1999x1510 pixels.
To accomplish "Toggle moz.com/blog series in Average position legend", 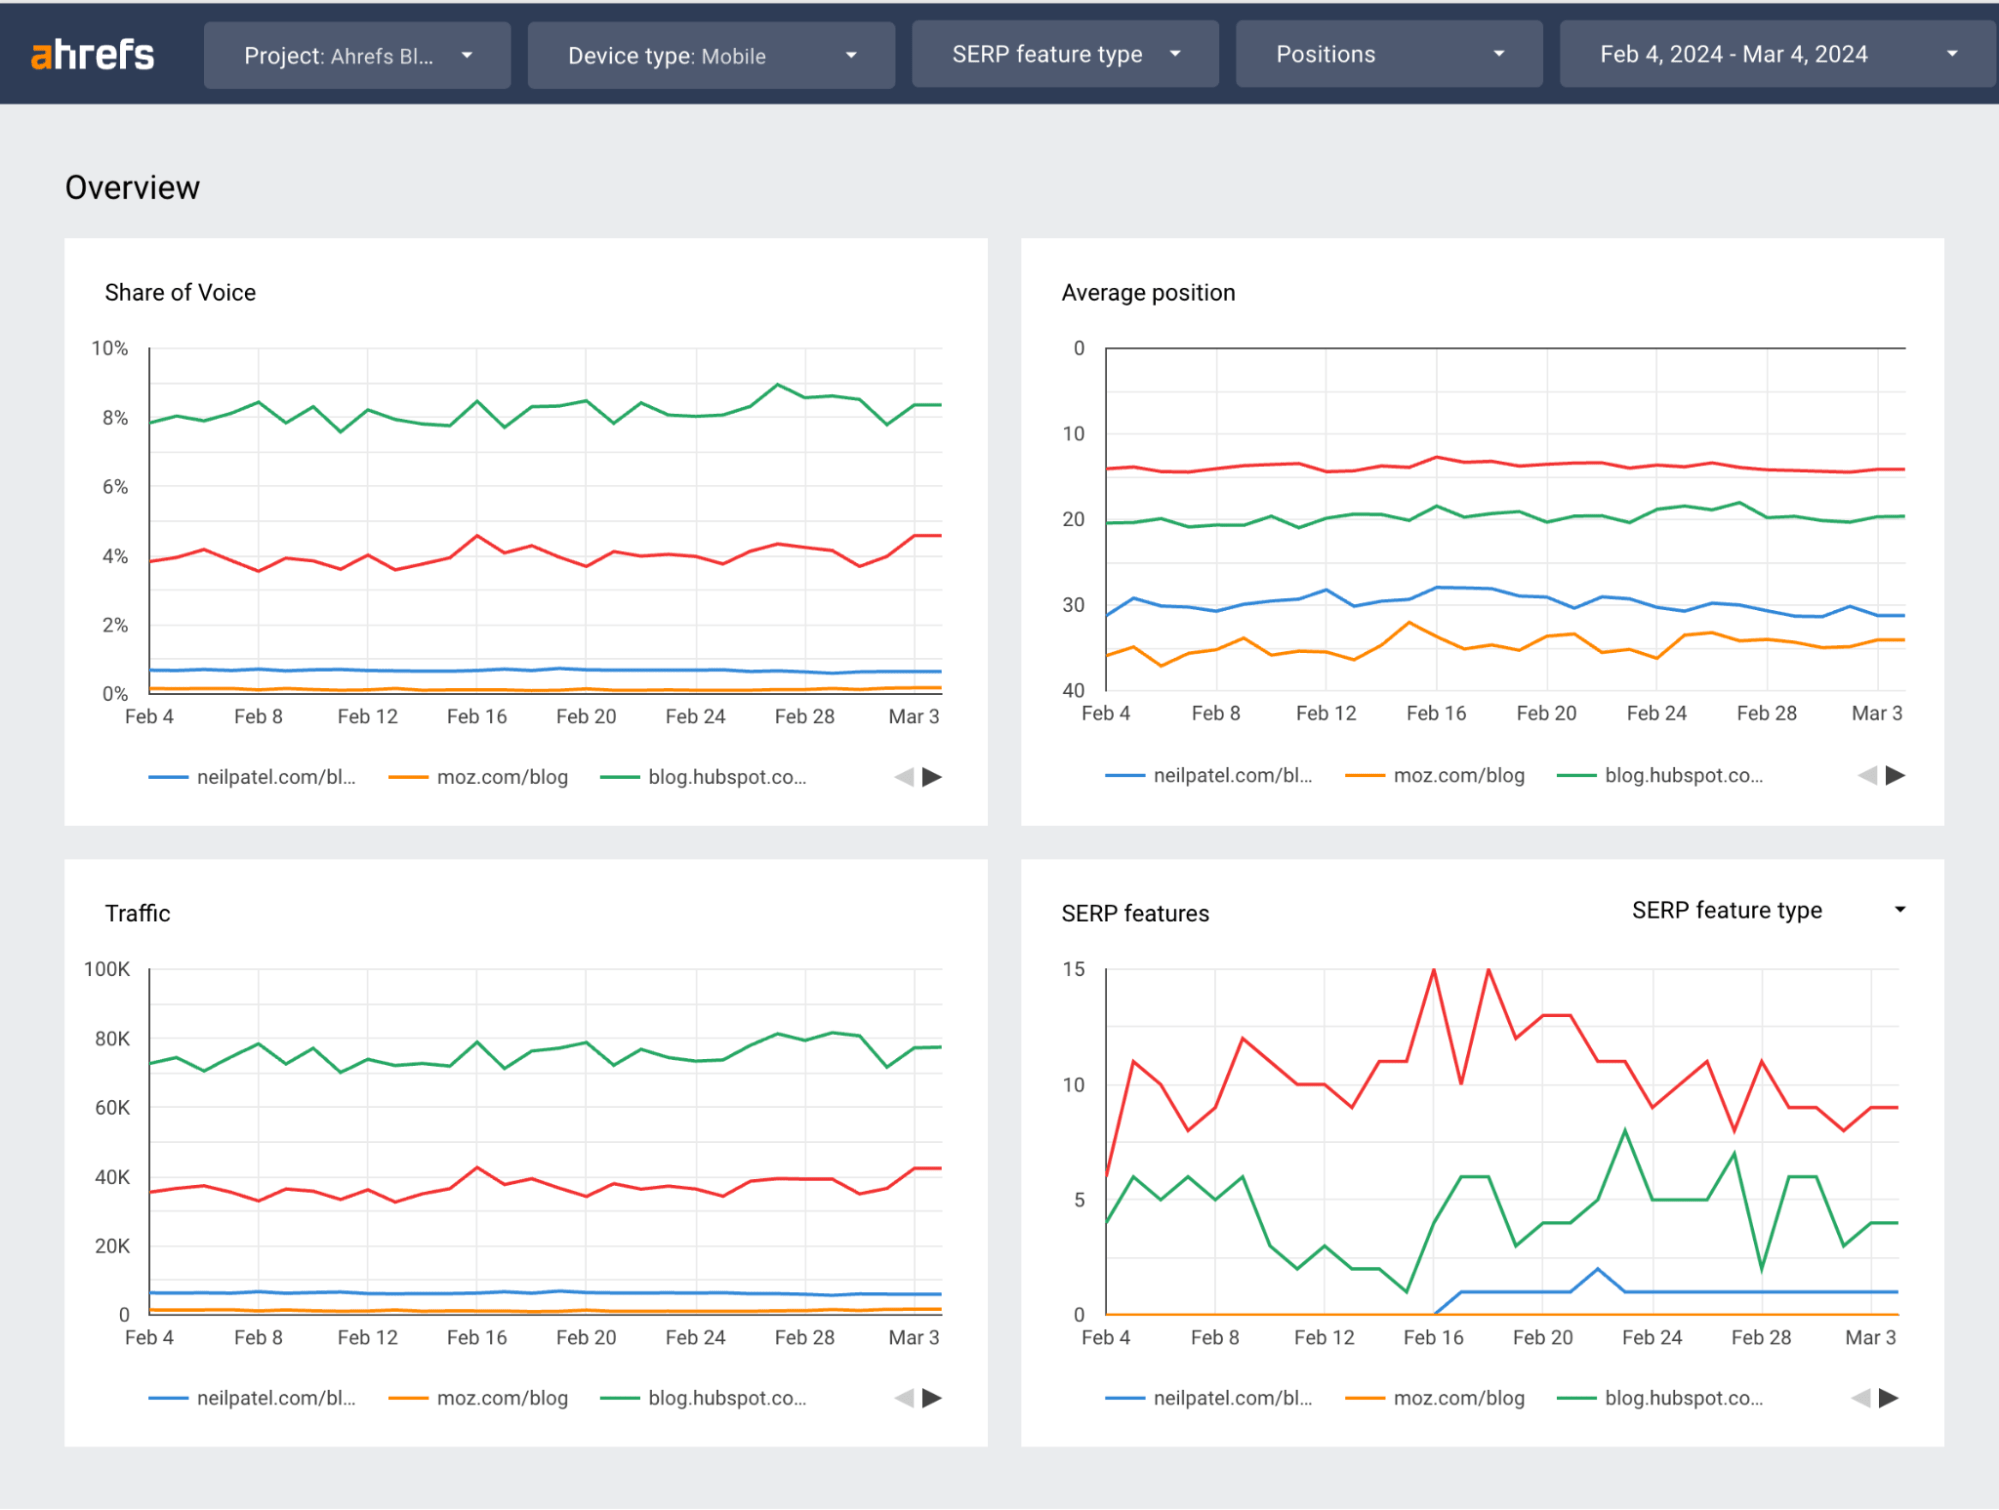I will tap(1458, 775).
